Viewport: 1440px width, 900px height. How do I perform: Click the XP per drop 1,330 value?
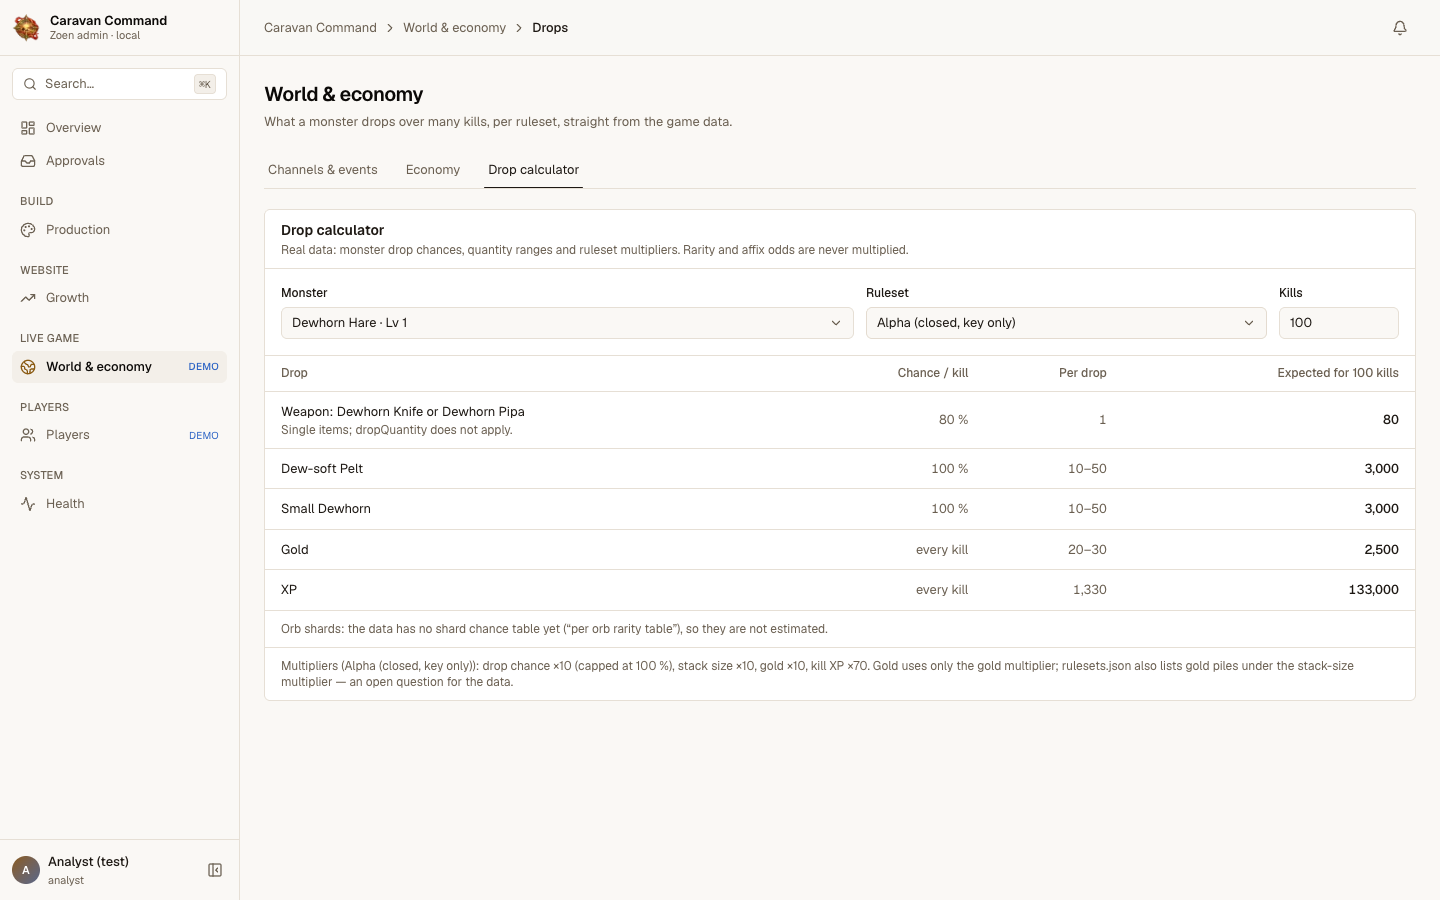pos(1090,590)
